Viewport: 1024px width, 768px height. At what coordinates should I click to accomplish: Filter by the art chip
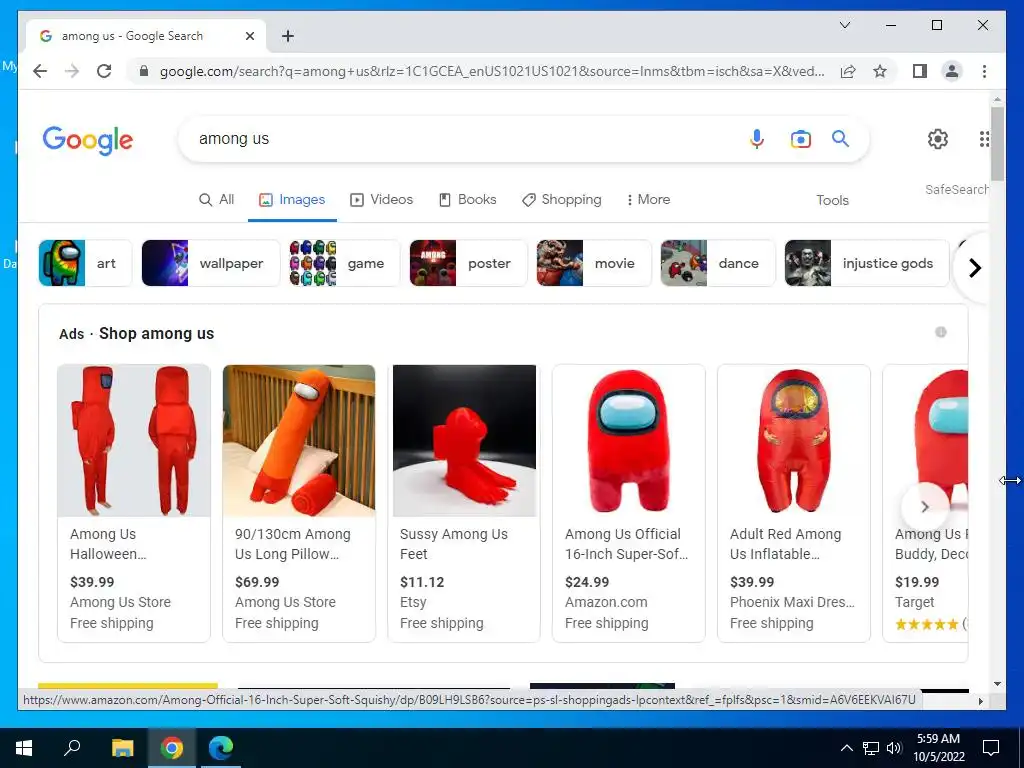coord(86,263)
